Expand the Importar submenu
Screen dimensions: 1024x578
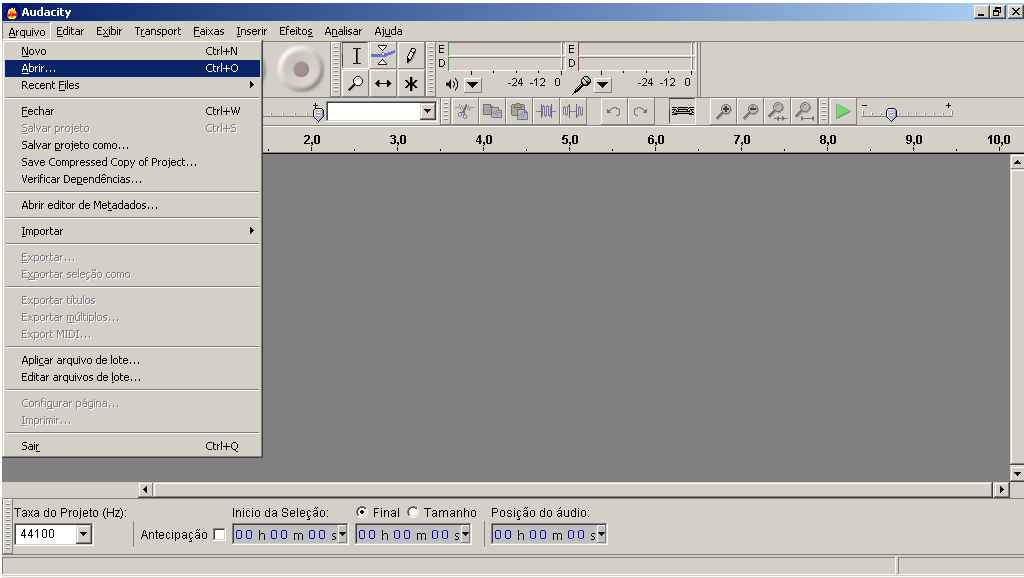133,231
